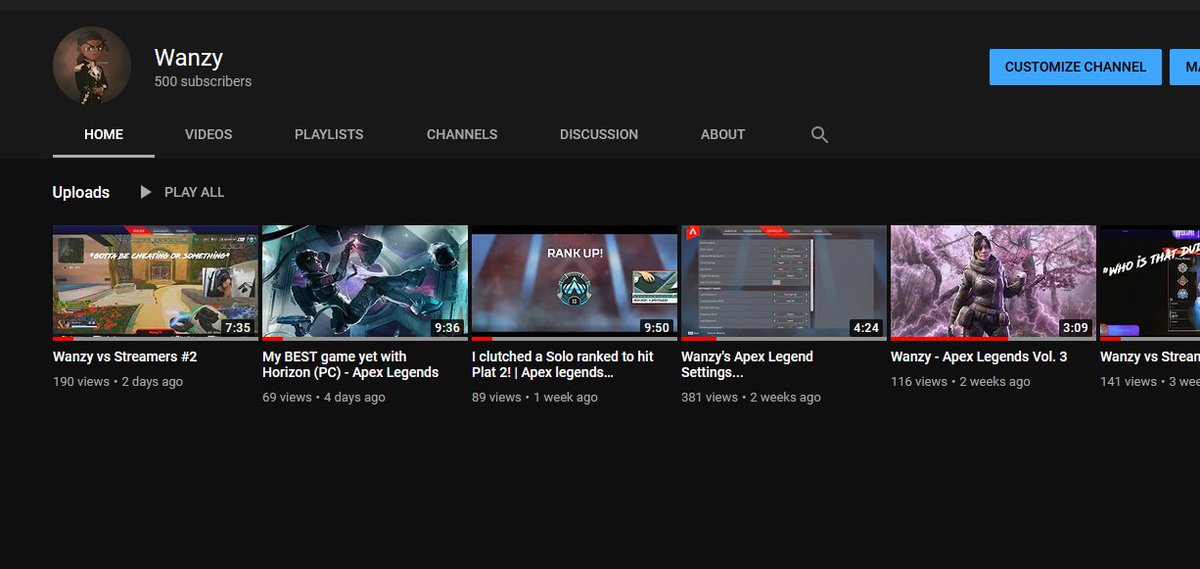Image resolution: width=1200 pixels, height=569 pixels.
Task: Open the Uploads section heading
Action: coord(81,192)
